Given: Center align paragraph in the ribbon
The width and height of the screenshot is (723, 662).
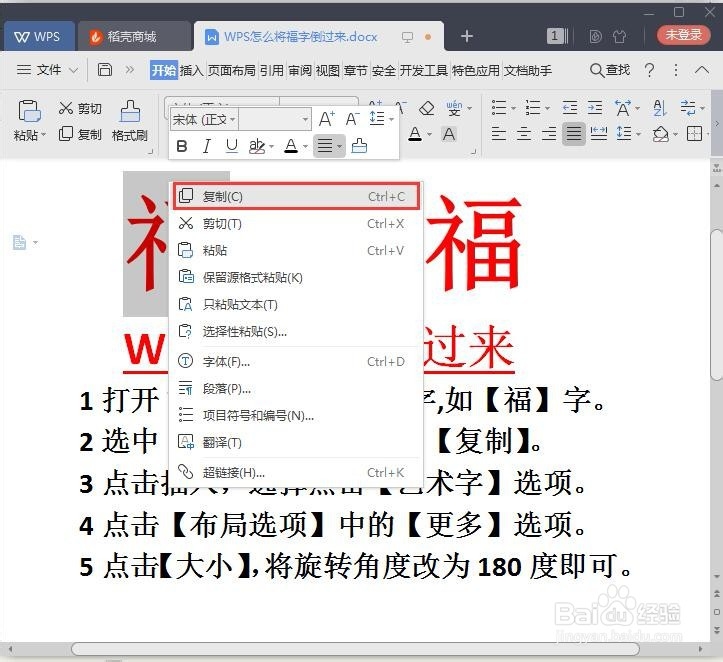Looking at the screenshot, I should (523, 134).
